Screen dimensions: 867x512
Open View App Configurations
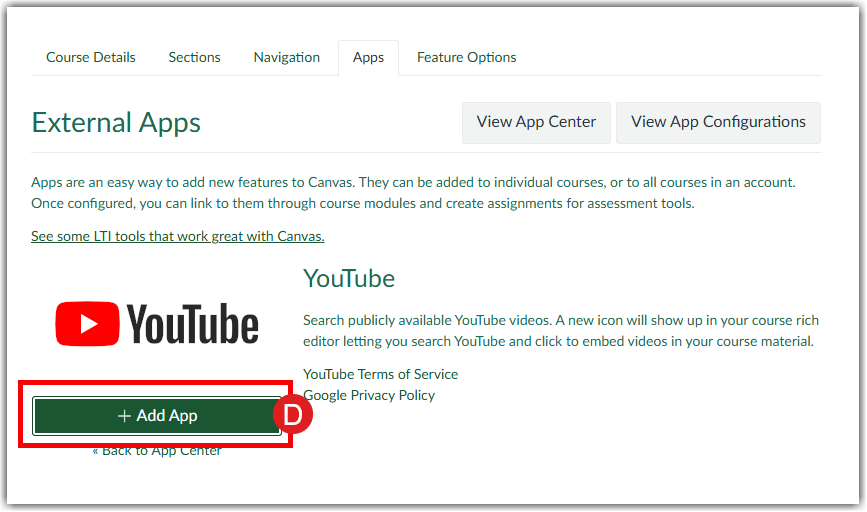pyautogui.click(x=718, y=122)
